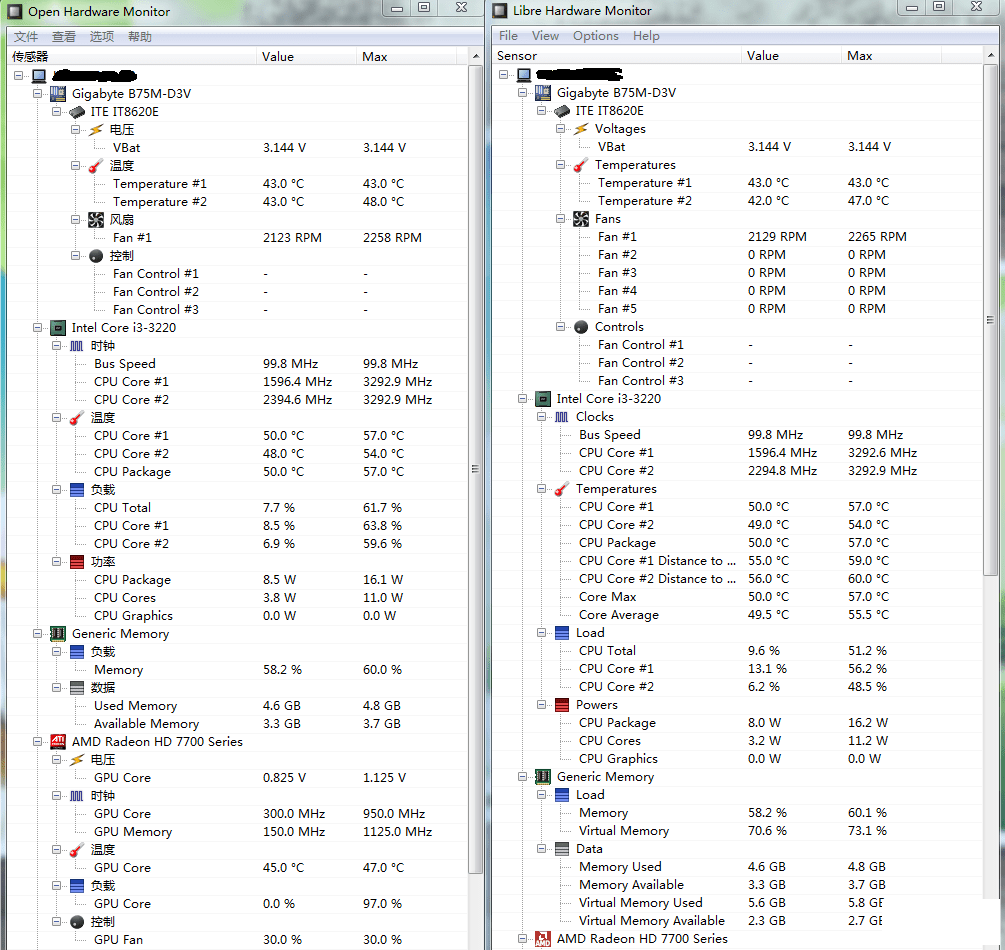This screenshot has width=1005, height=950.
Task: Click the ATI icon beside AMD Radeon HD 7700 Series in Open Hardware Monitor
Action: click(58, 742)
